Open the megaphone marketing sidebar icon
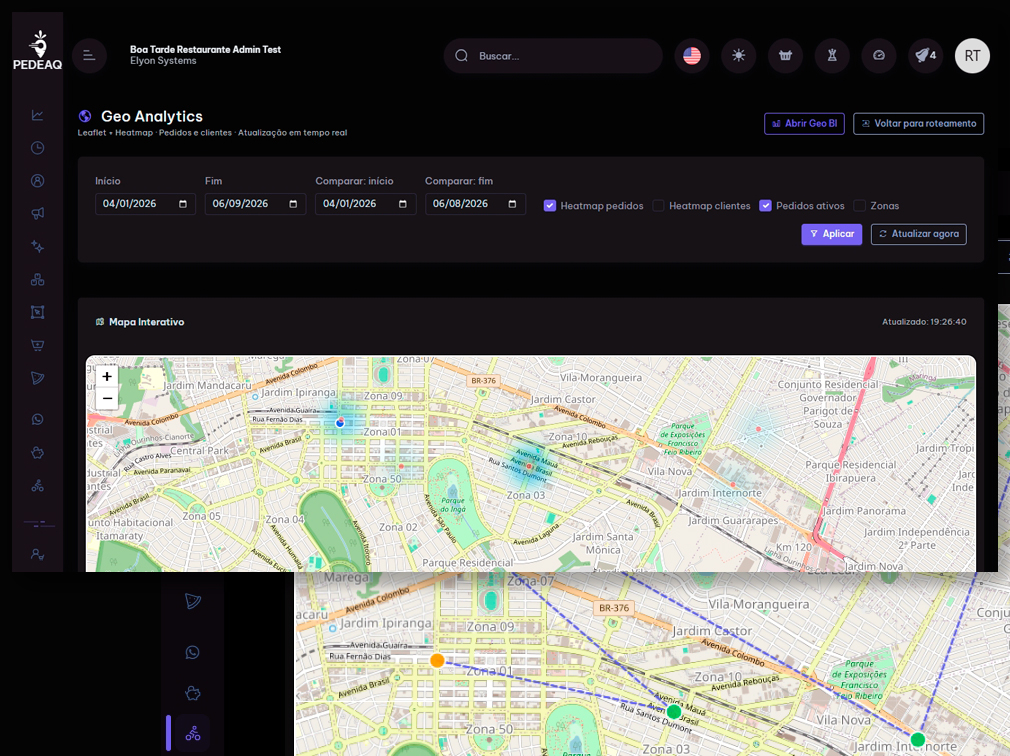The width and height of the screenshot is (1010, 756). [37, 214]
